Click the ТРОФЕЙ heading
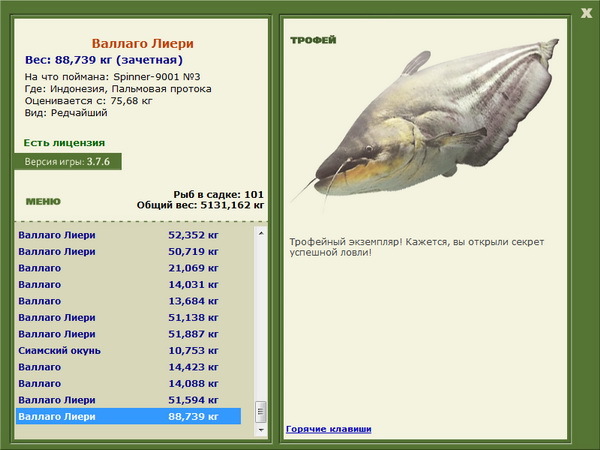600x450 pixels. point(313,40)
